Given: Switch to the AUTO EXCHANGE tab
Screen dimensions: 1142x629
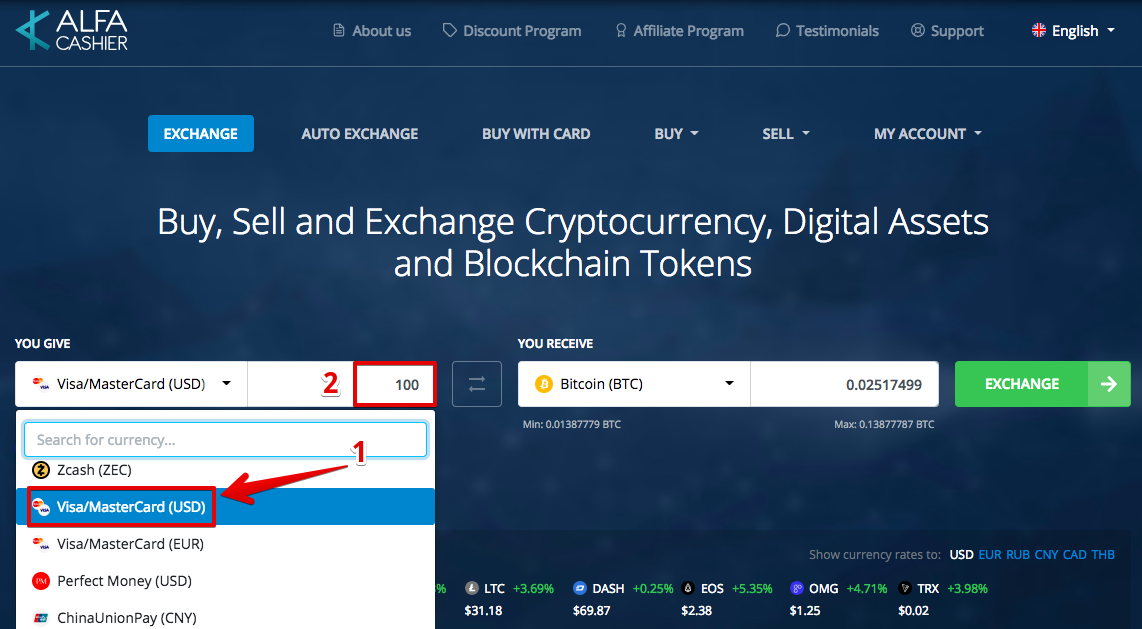Looking at the screenshot, I should coord(360,134).
